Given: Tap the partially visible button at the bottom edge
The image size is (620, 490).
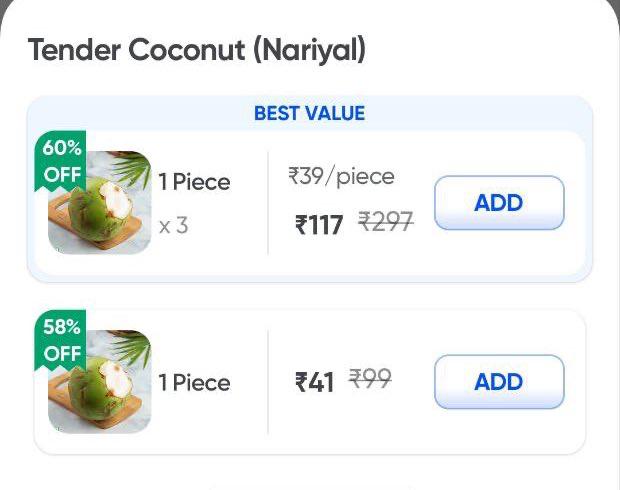Looking at the screenshot, I should [x=310, y=486].
